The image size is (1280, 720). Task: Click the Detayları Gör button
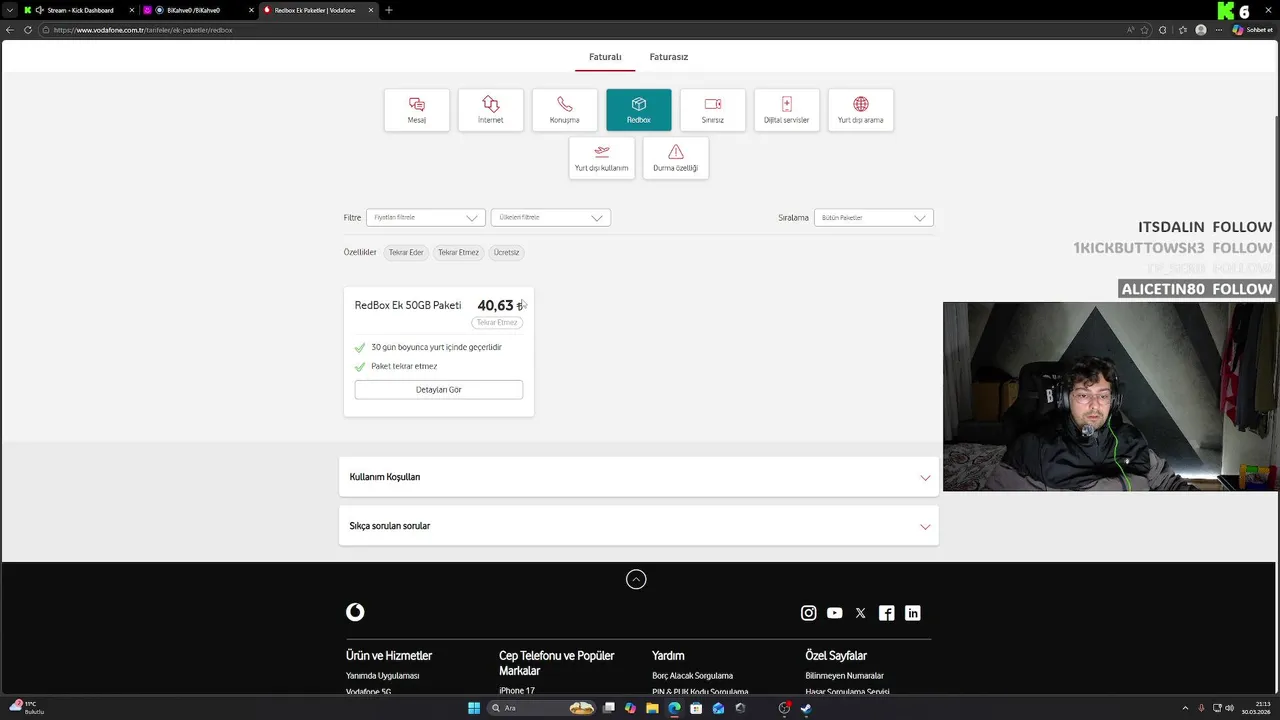(439, 390)
